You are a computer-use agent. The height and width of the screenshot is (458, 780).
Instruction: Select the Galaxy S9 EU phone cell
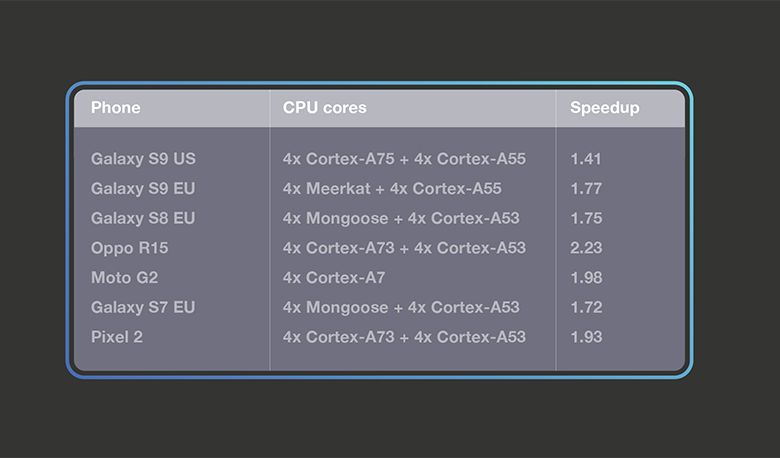click(x=143, y=189)
